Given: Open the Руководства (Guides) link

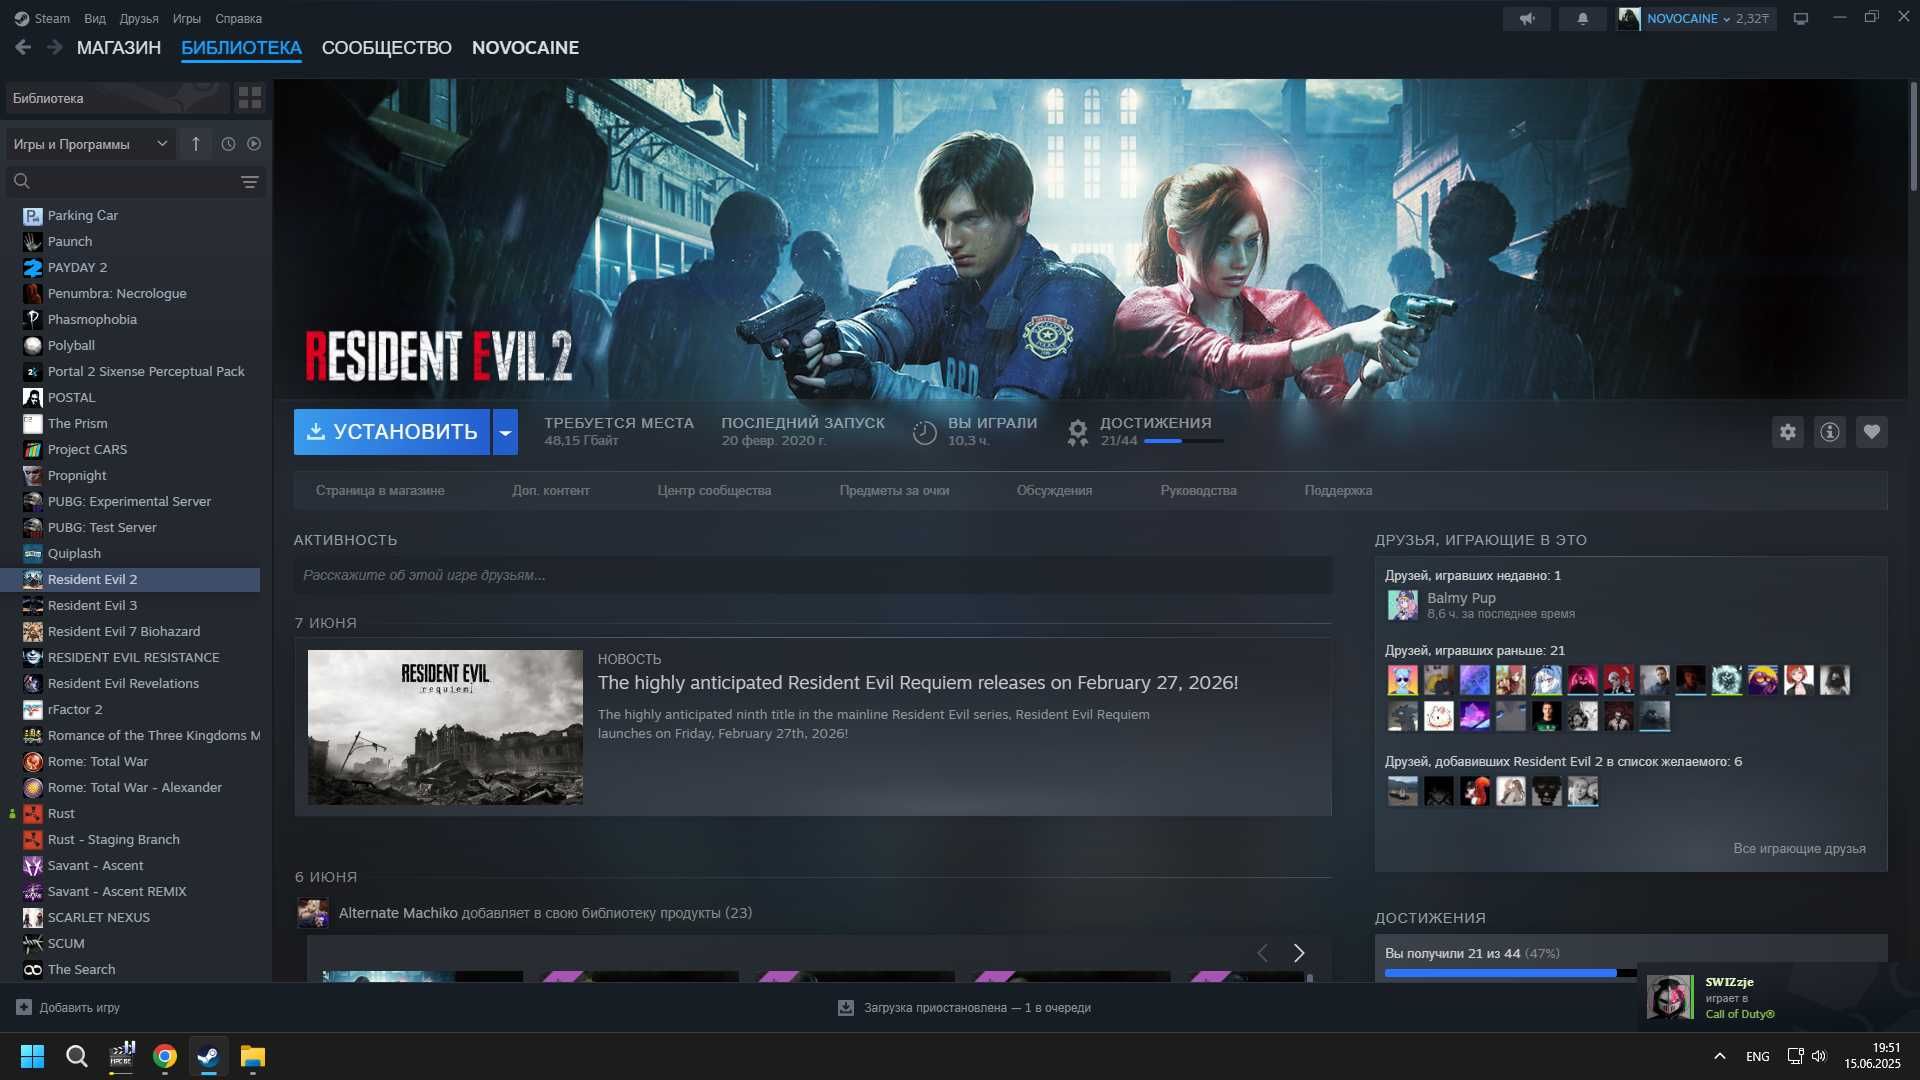Looking at the screenshot, I should 1198,490.
